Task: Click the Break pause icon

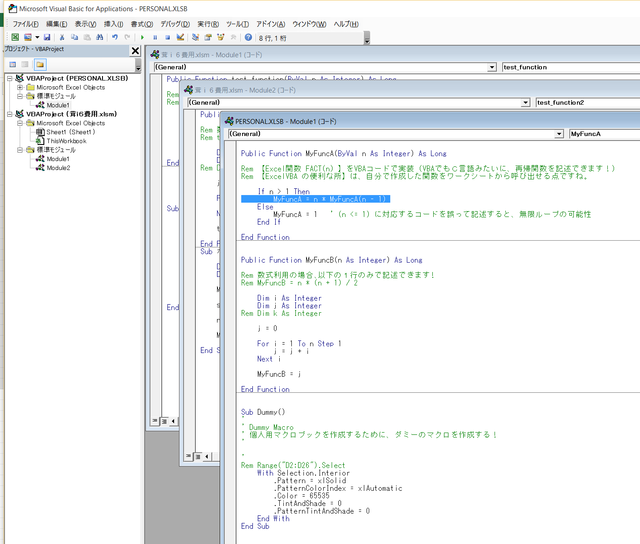Action: click(155, 38)
